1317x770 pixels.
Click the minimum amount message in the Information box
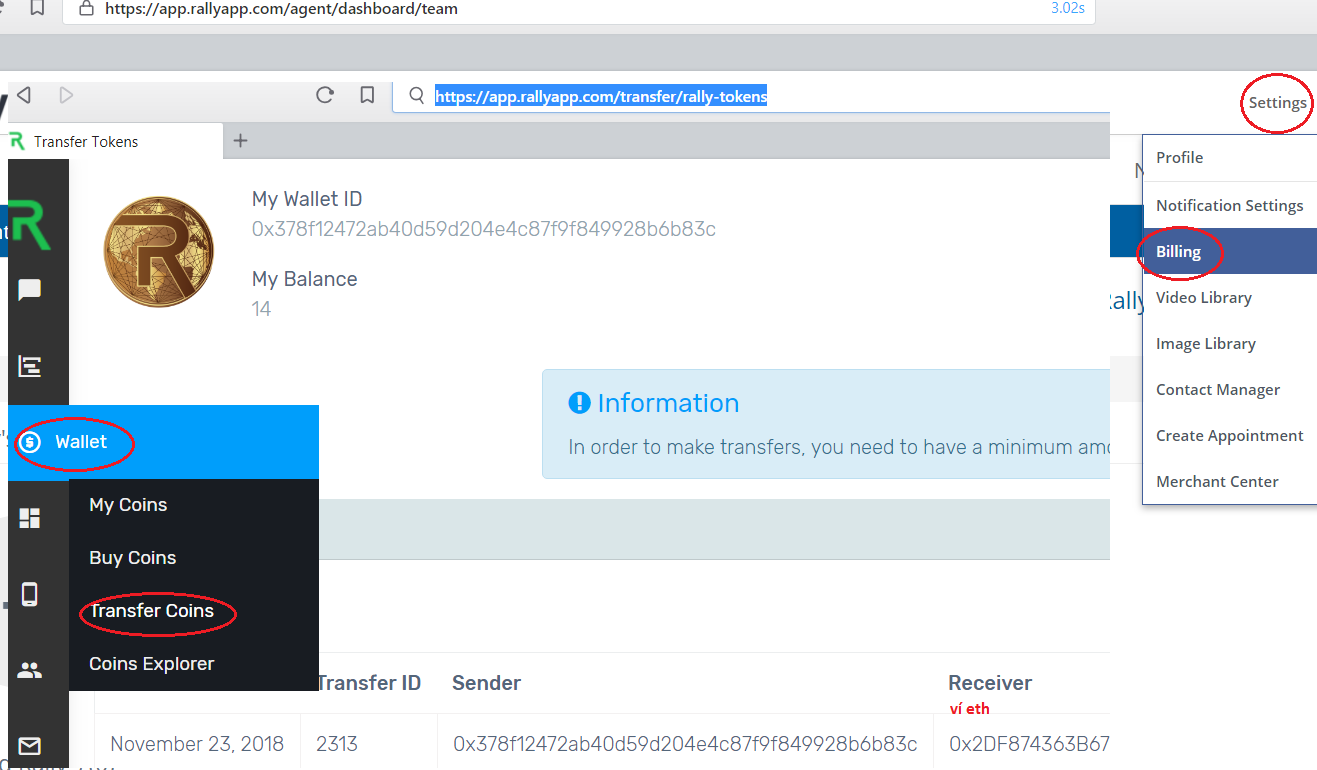pos(839,447)
